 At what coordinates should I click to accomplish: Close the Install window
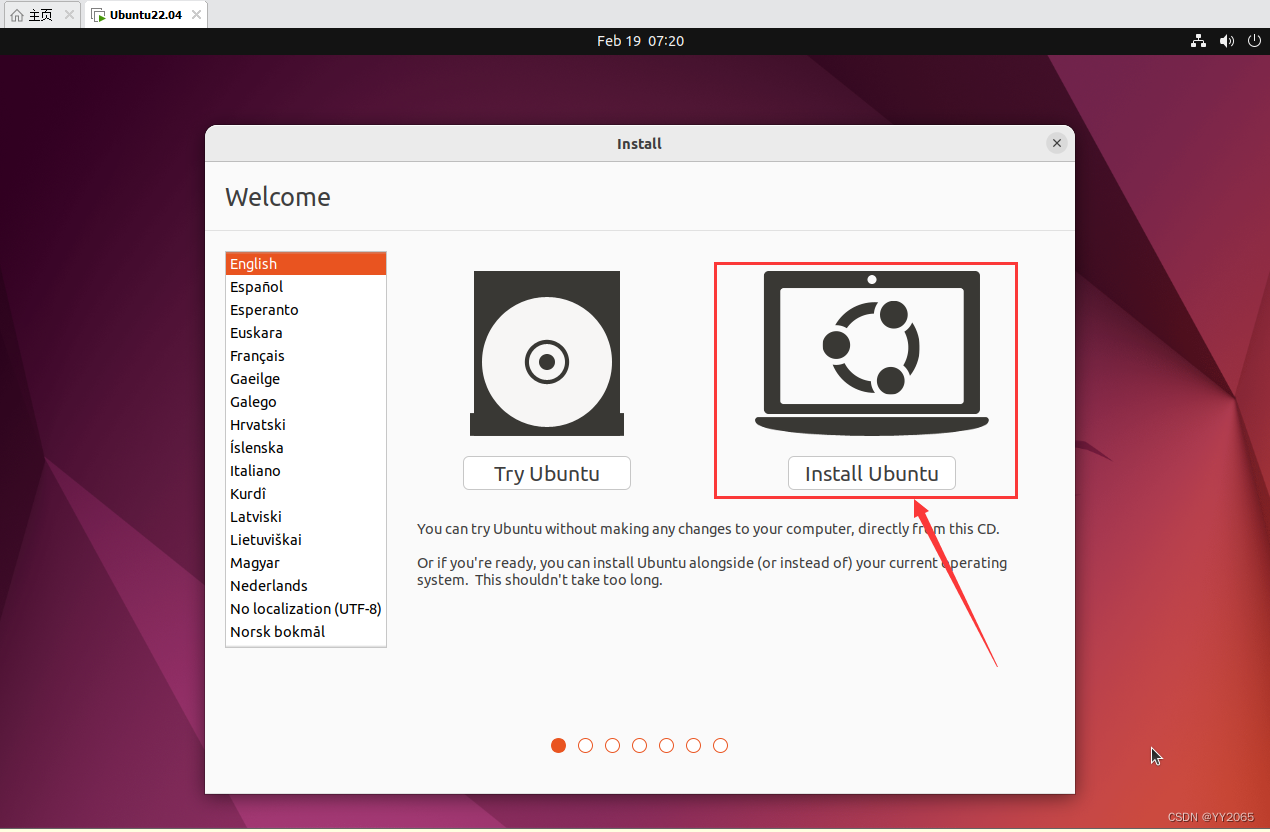coord(1057,143)
